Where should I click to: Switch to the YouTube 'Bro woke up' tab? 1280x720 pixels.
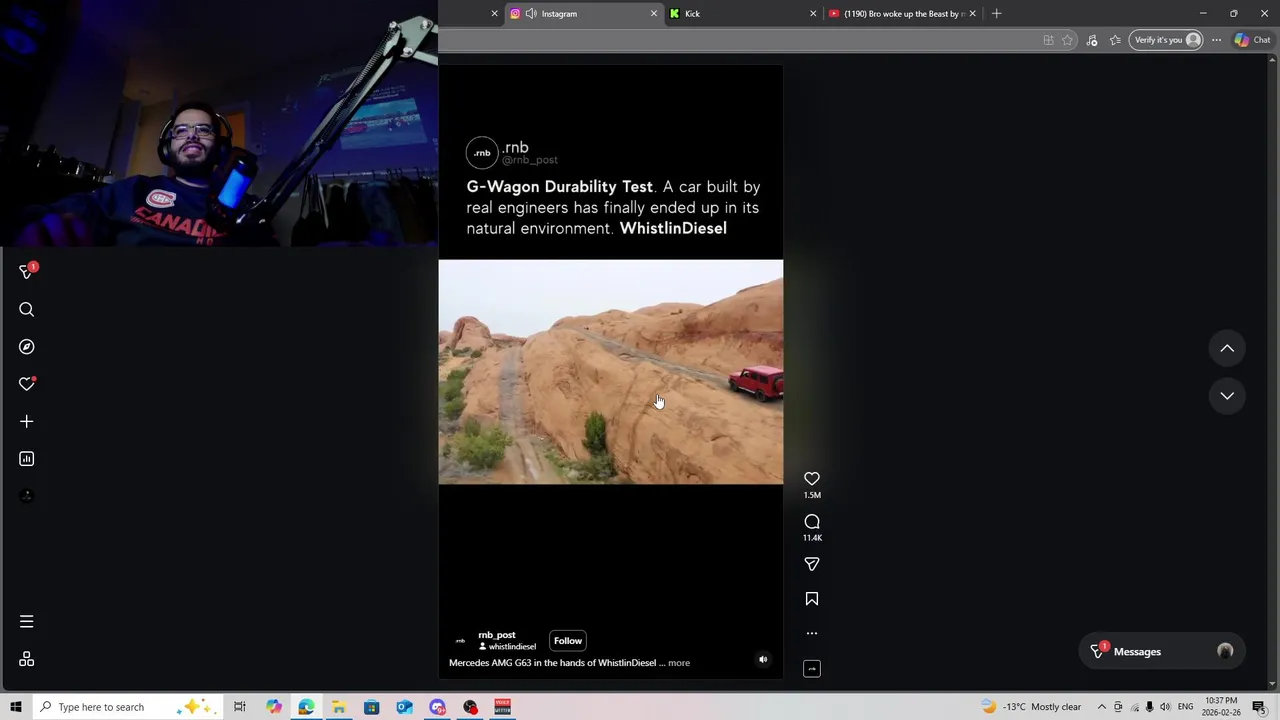tap(902, 14)
